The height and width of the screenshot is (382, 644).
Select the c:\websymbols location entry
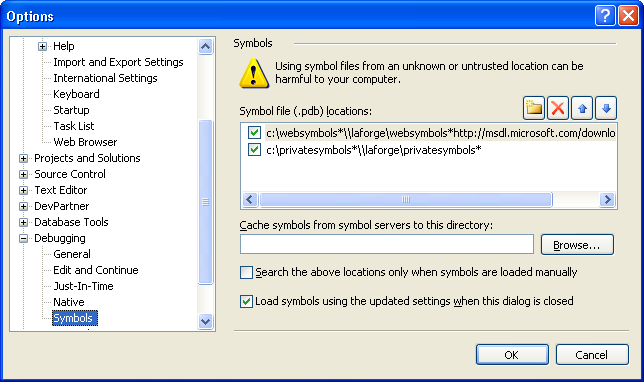coord(441,133)
